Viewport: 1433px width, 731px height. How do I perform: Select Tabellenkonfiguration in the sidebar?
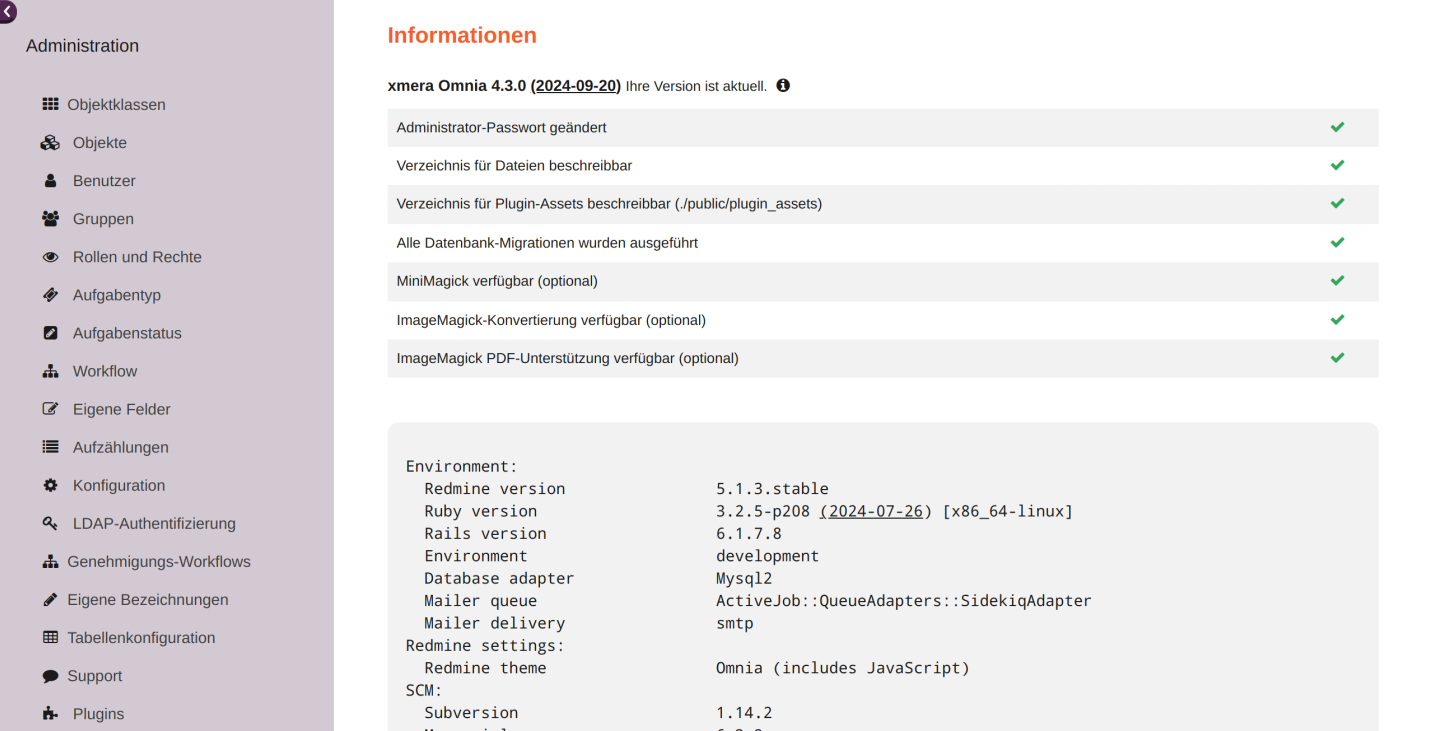point(141,637)
